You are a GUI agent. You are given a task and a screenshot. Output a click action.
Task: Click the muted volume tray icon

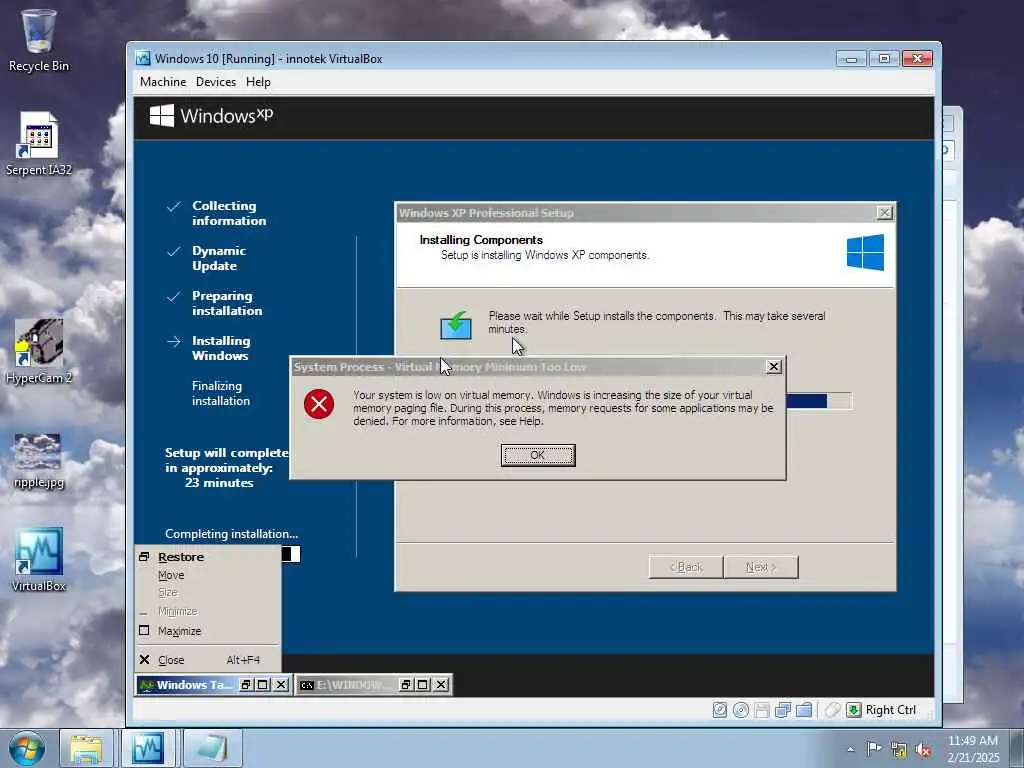pyautogui.click(x=923, y=750)
